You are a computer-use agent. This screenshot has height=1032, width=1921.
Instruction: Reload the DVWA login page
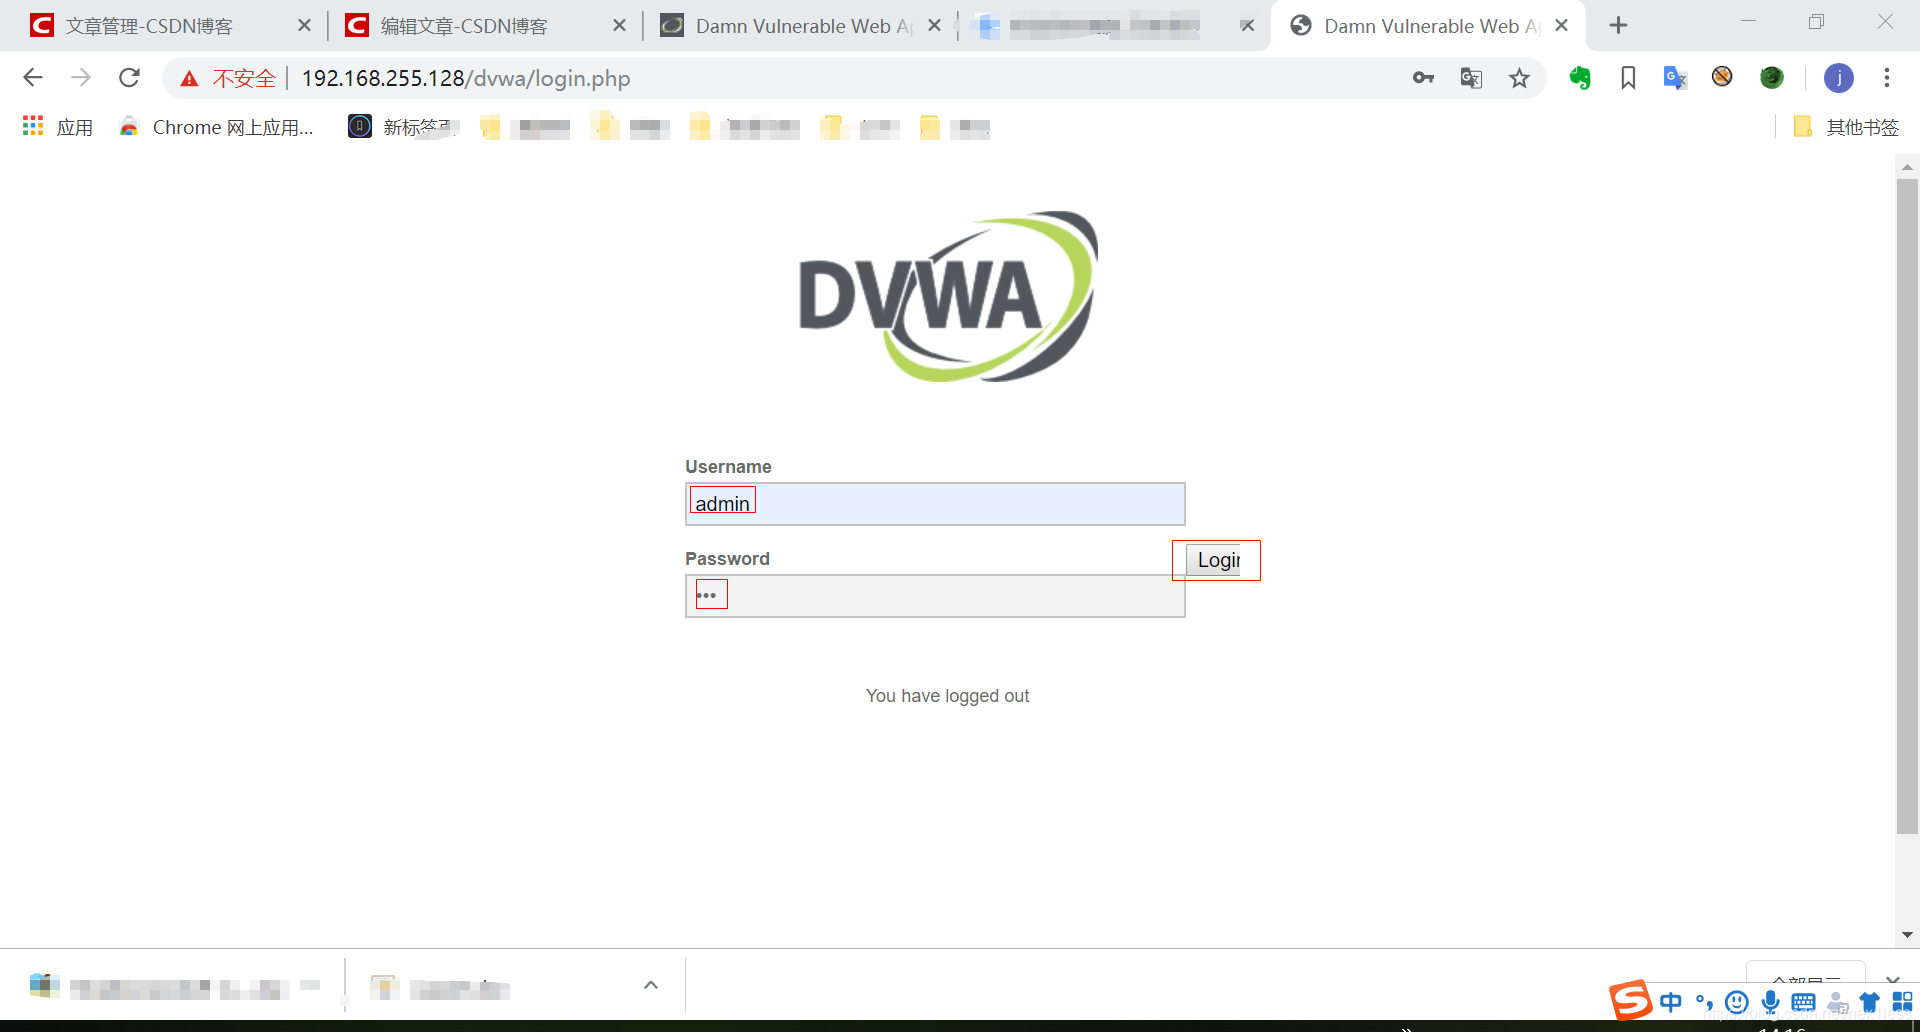coord(129,78)
